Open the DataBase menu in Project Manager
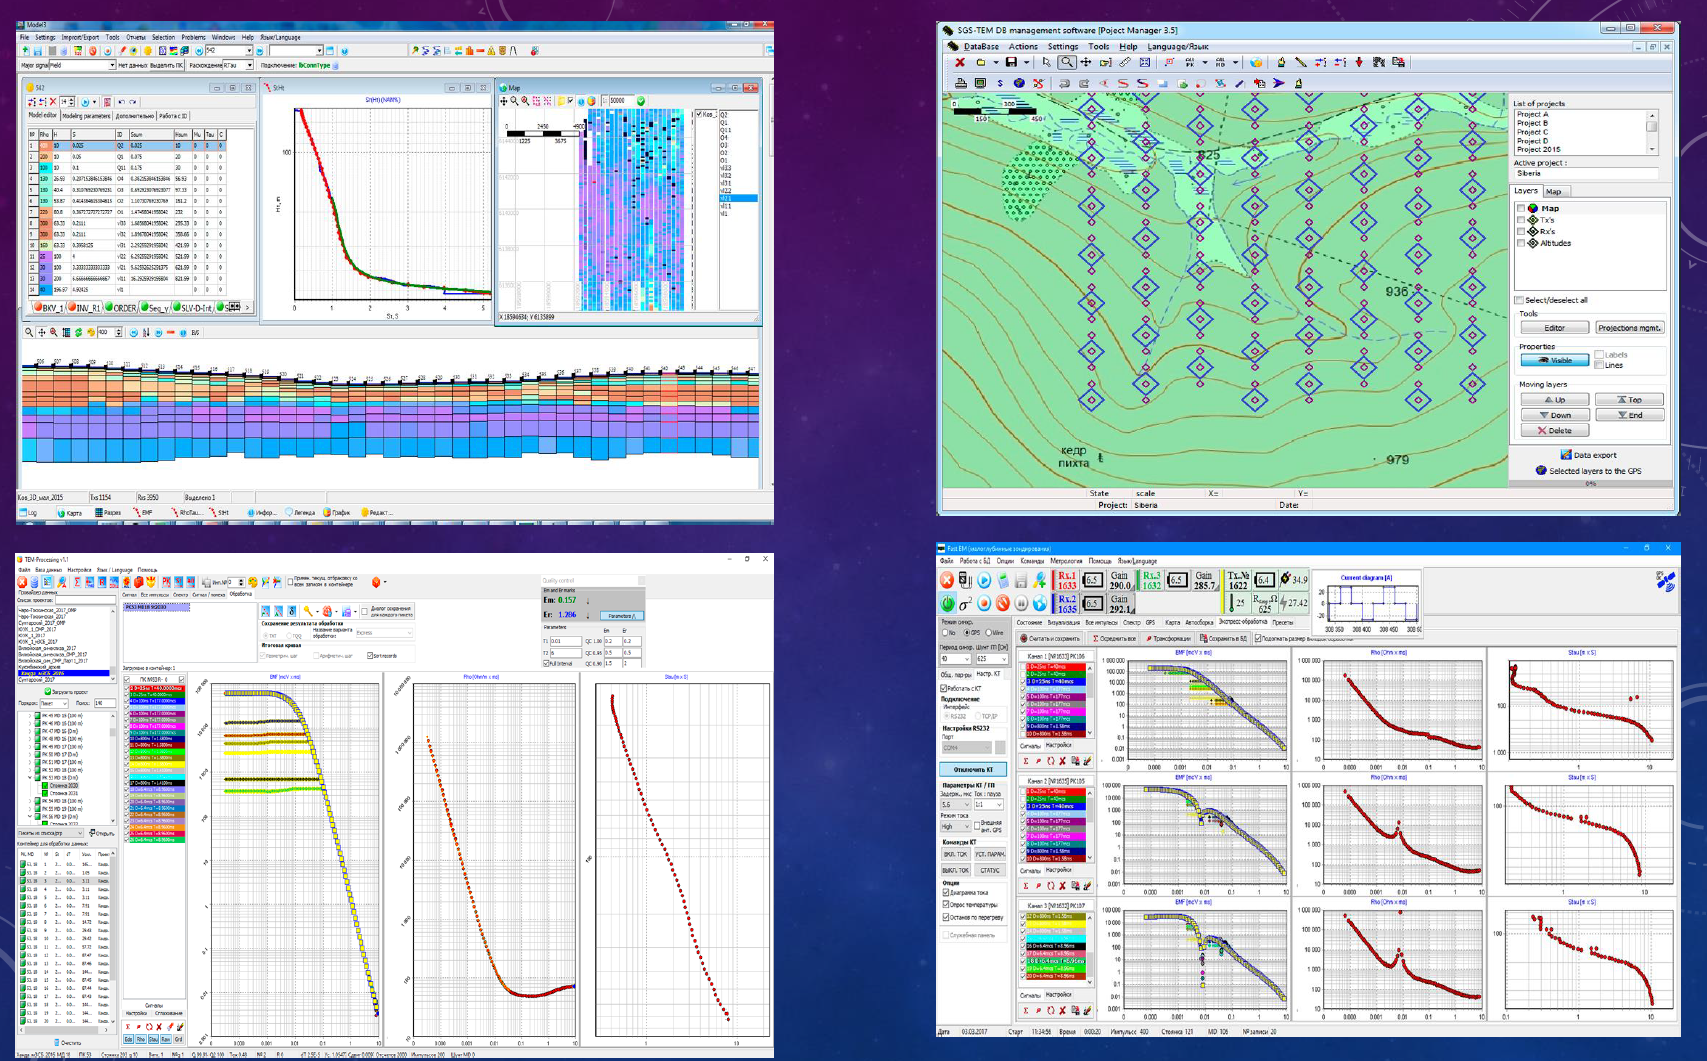The width and height of the screenshot is (1707, 1061). click(980, 46)
